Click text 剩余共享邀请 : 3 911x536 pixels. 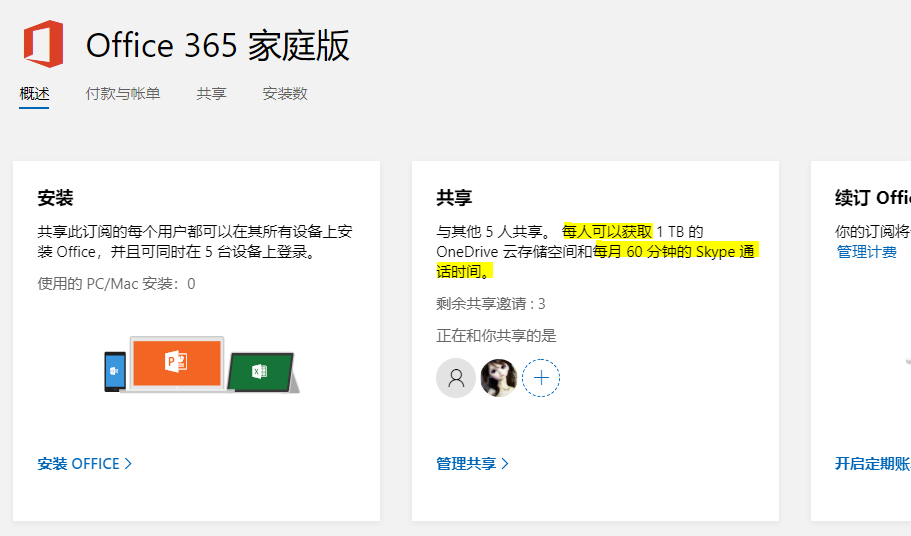tap(491, 304)
